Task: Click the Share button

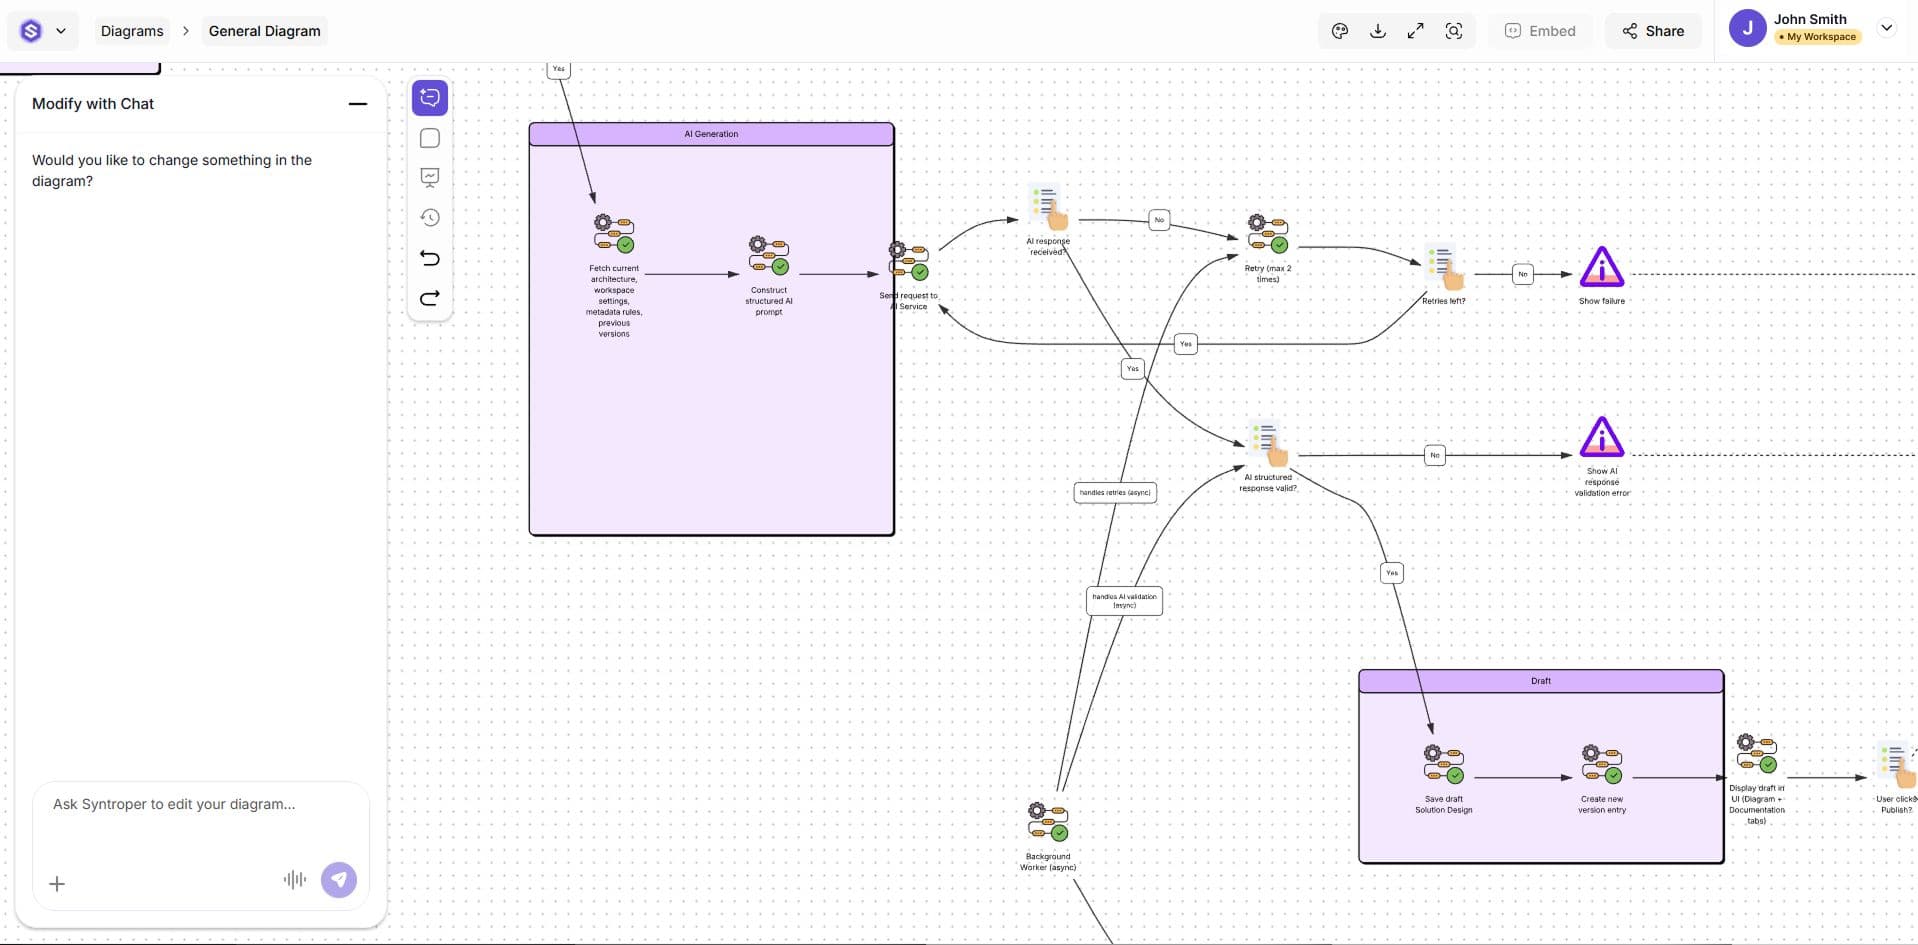Action: tap(1653, 31)
